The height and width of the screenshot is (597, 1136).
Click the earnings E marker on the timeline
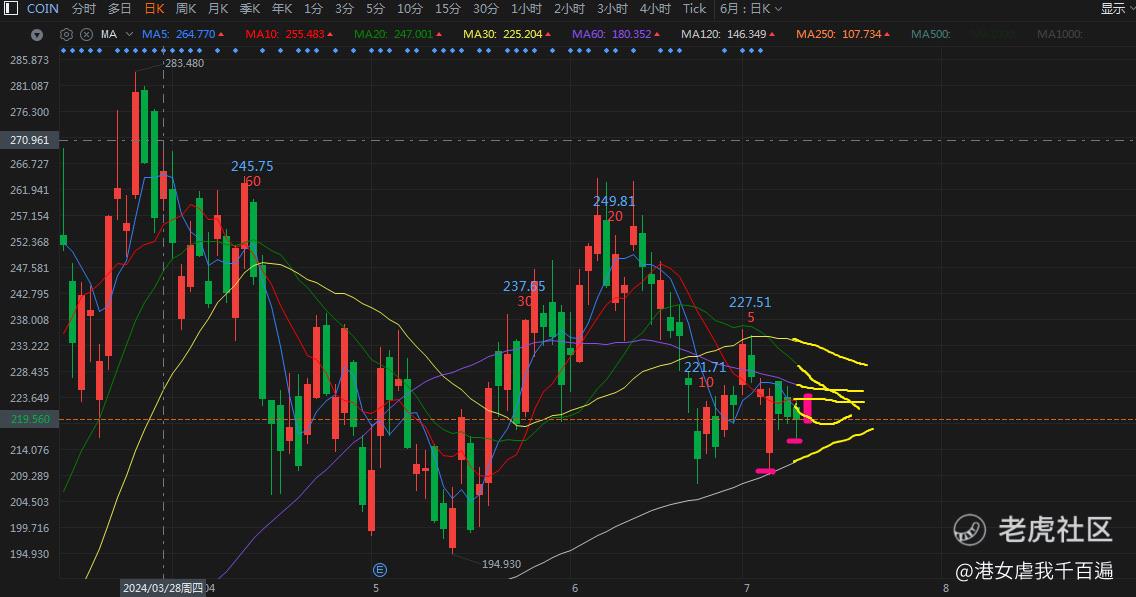379,570
